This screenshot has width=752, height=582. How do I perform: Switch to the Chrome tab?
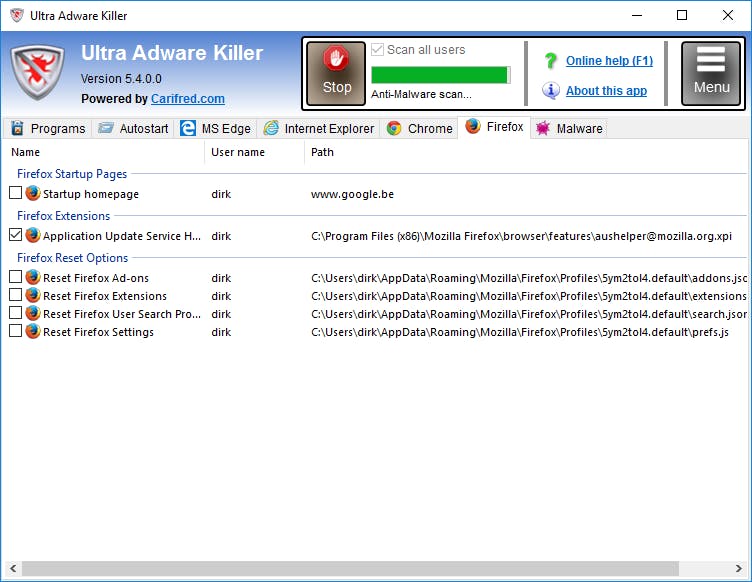[x=420, y=128]
